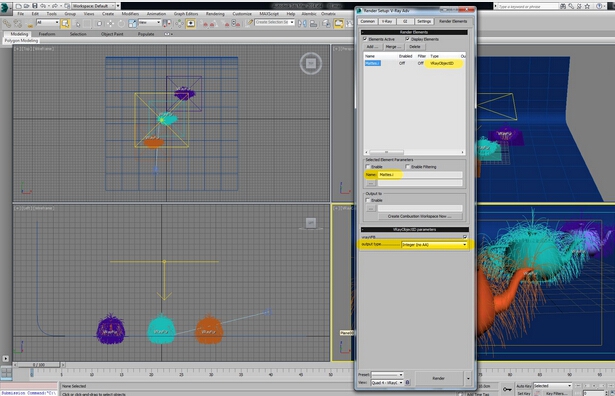The width and height of the screenshot is (615, 396).
Task: Open the output type dropdown
Action: [x=434, y=245]
